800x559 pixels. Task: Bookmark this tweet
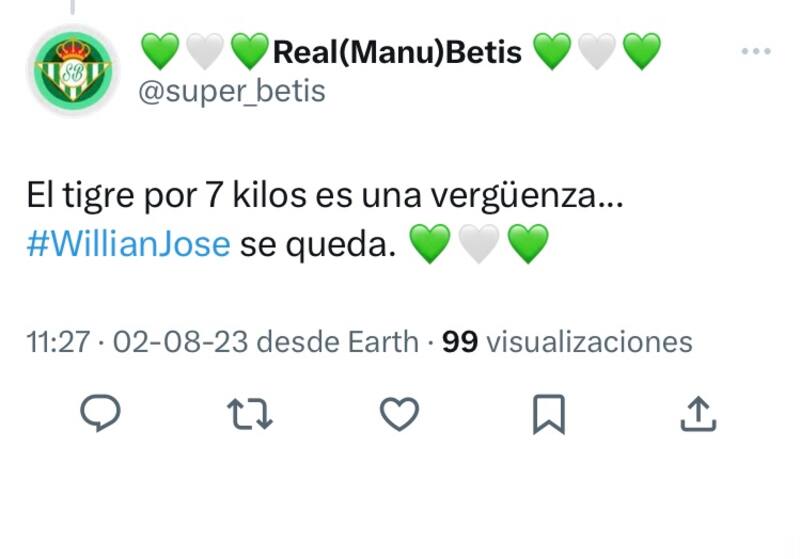548,413
